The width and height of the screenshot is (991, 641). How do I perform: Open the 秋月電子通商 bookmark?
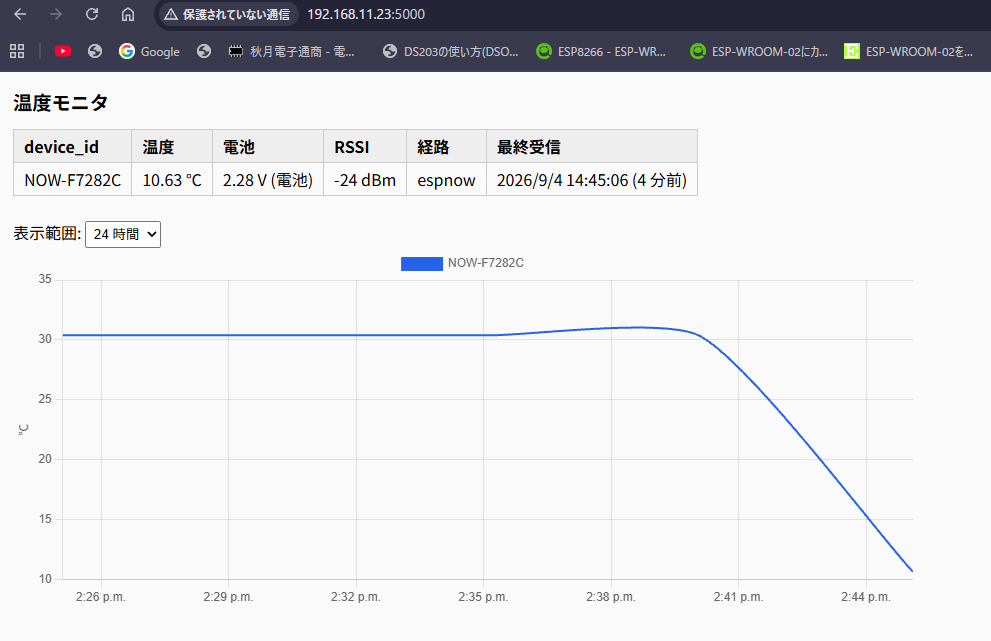(x=291, y=51)
